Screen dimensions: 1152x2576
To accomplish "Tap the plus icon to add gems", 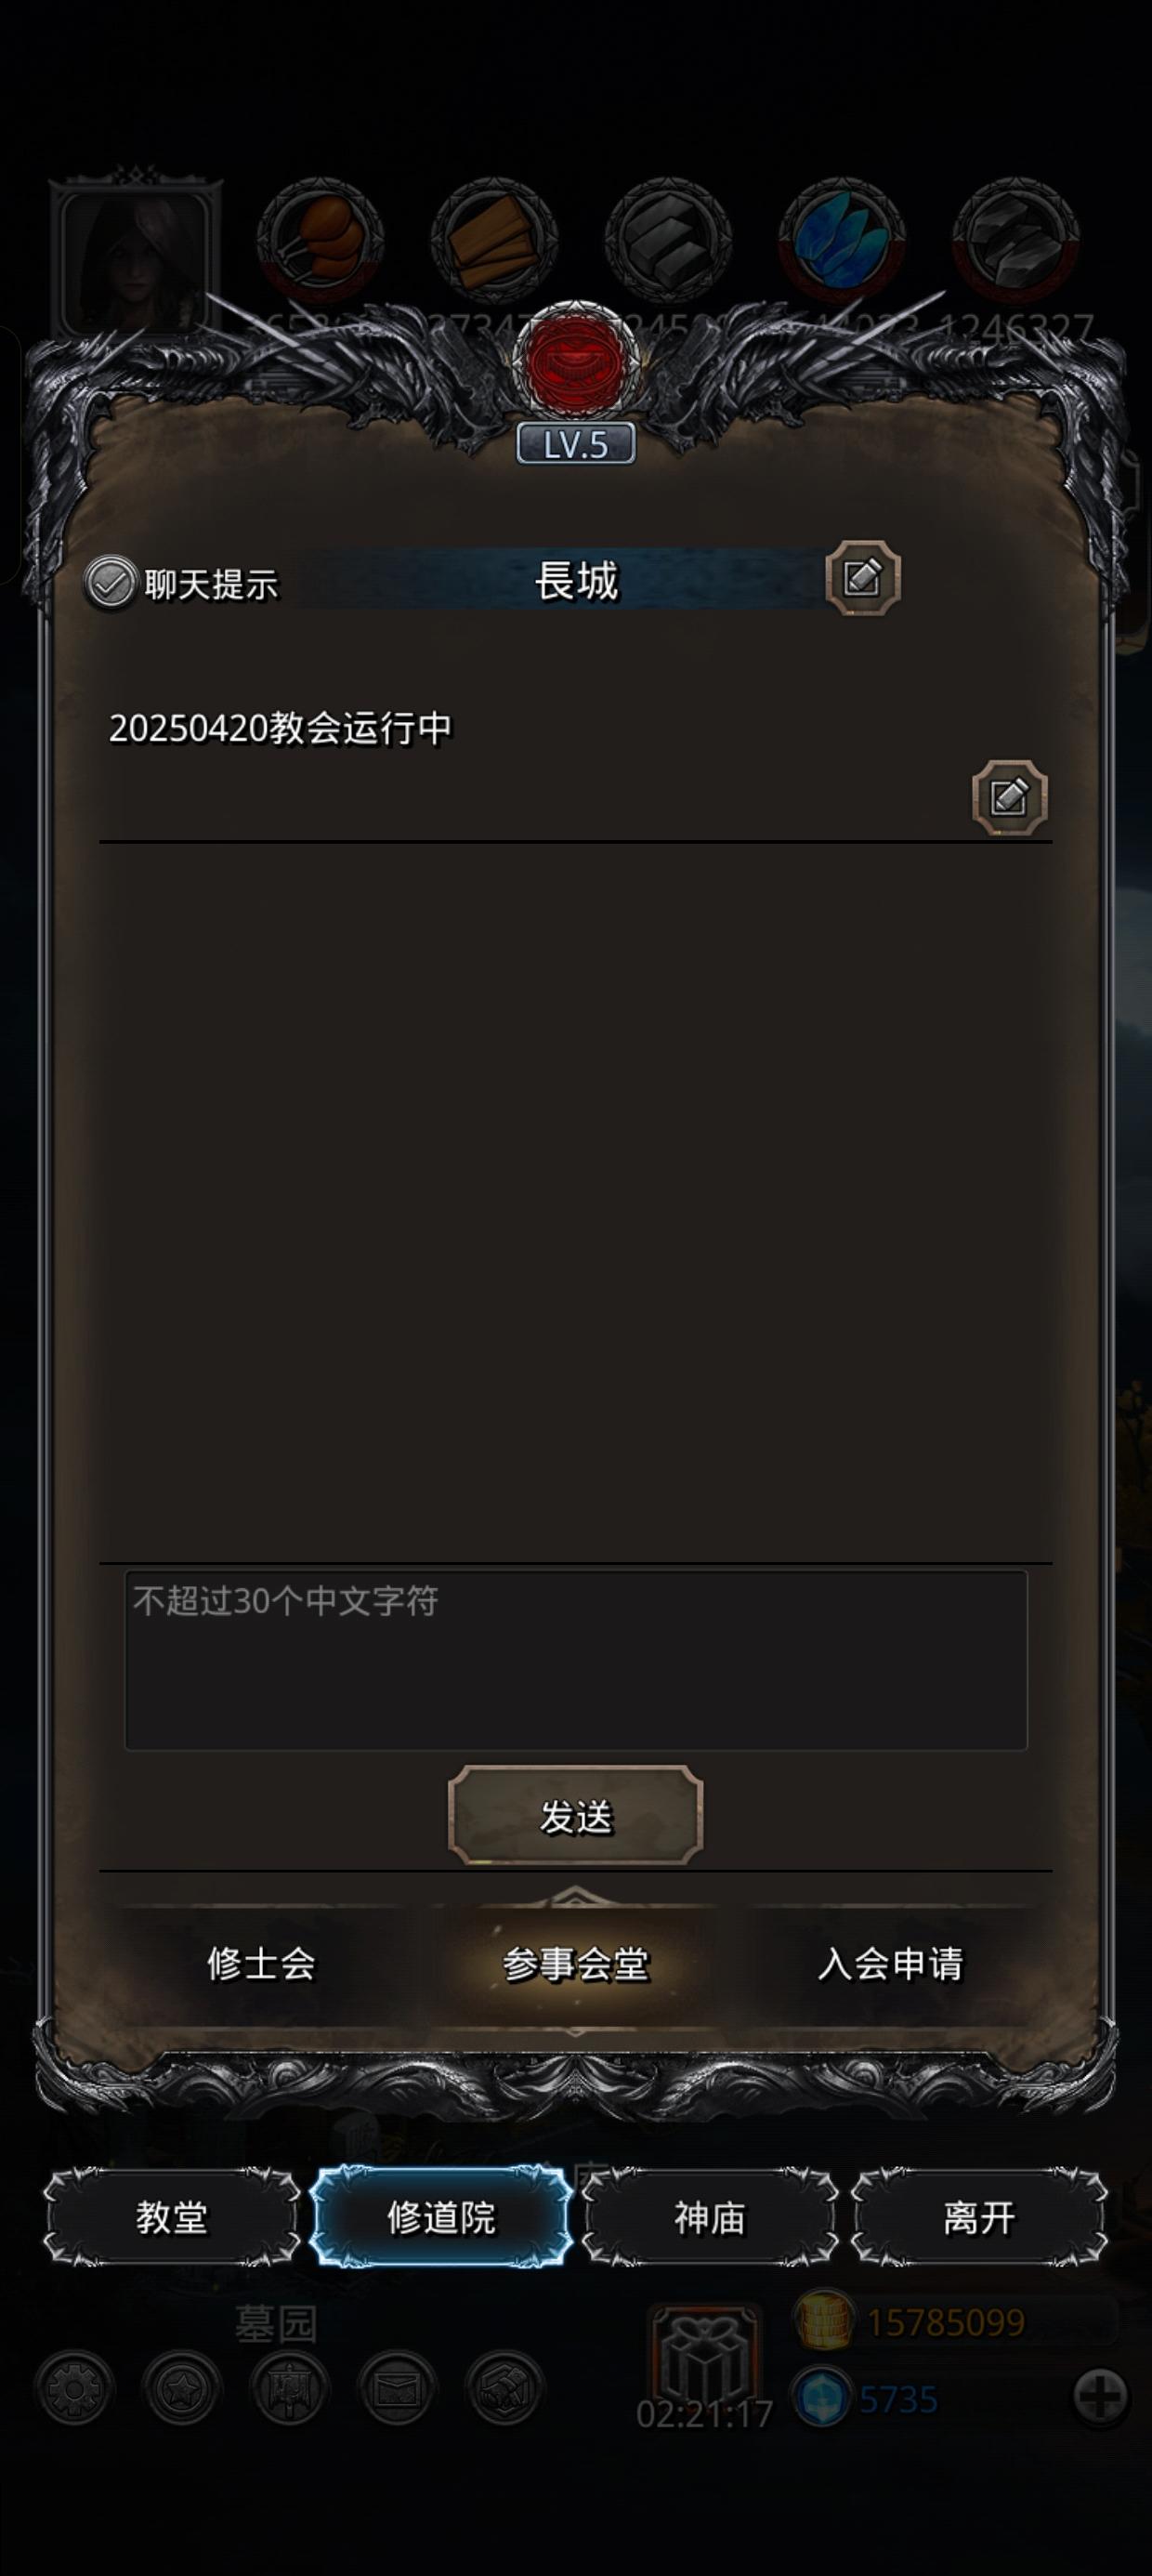I will pyautogui.click(x=1101, y=2397).
